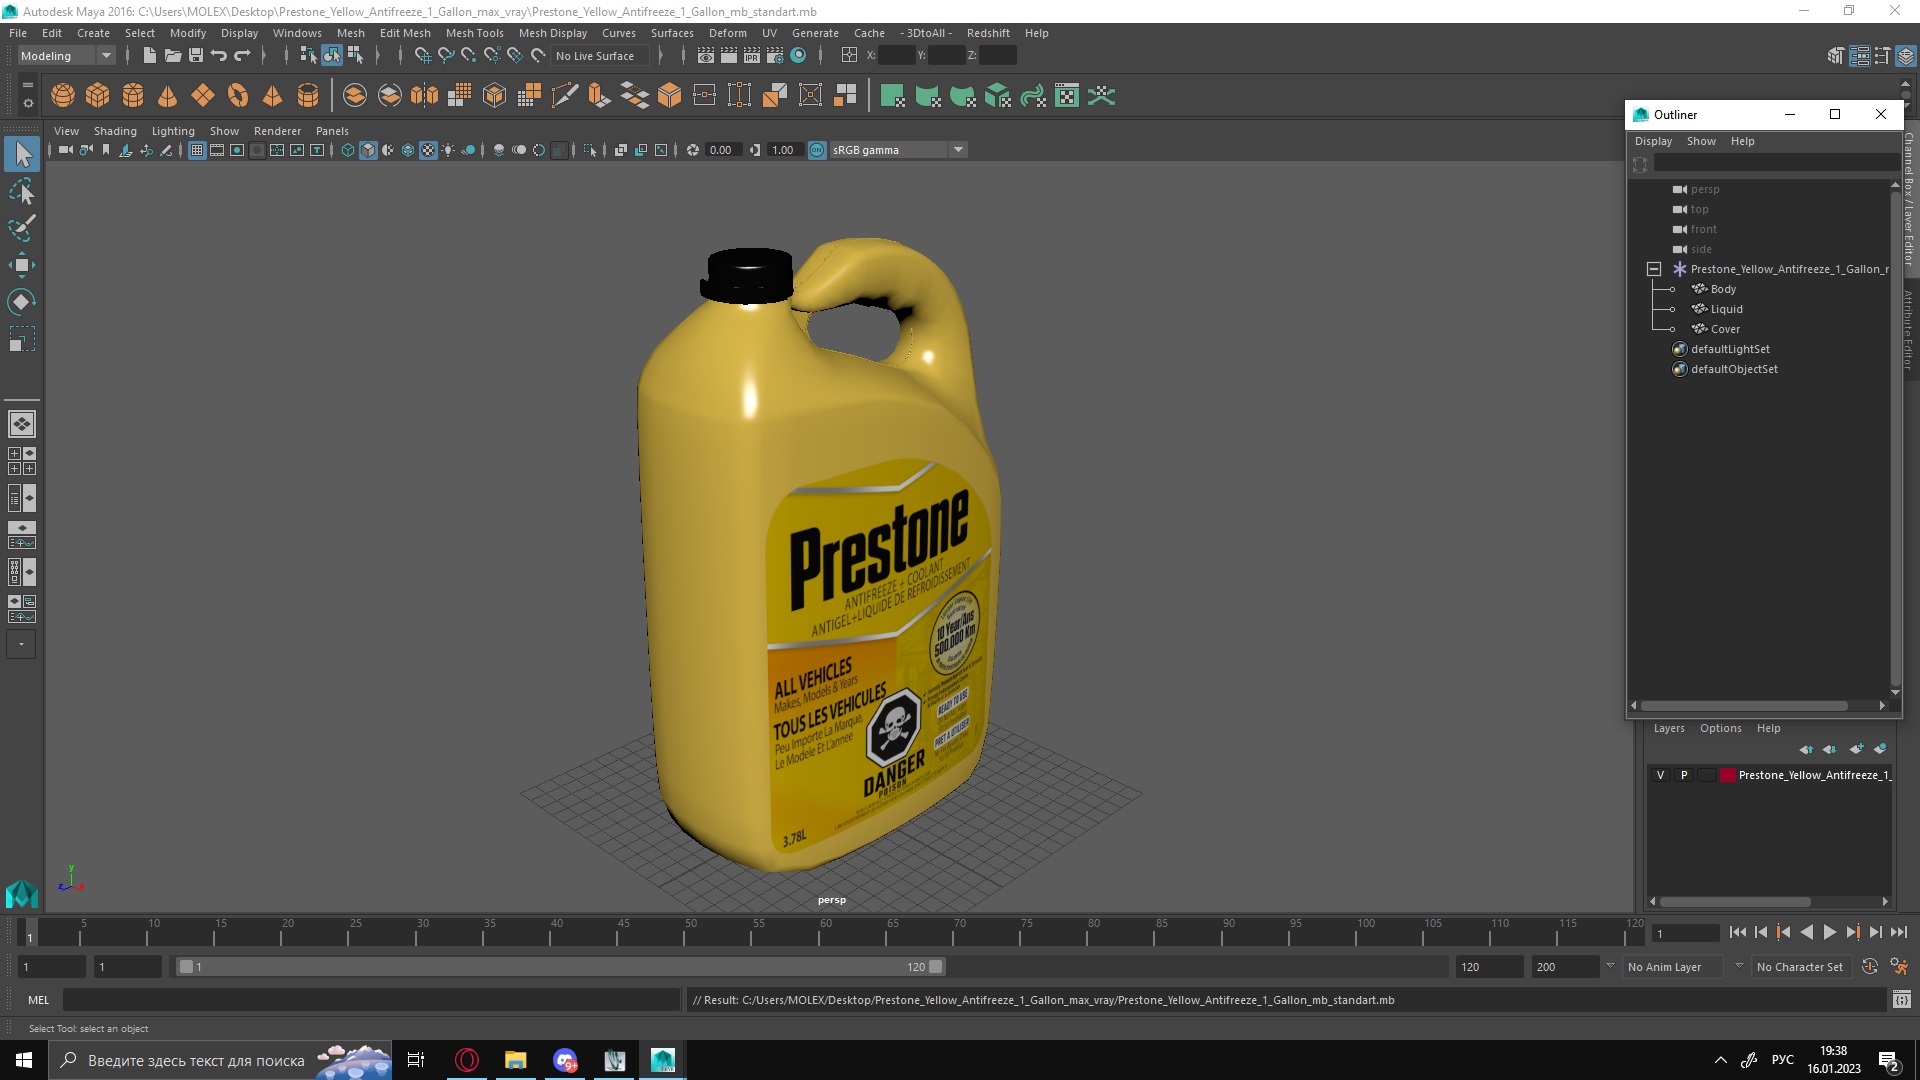Viewport: 1920px width, 1080px height.
Task: Toggle wireframe shading in viewport
Action: pos(347,150)
